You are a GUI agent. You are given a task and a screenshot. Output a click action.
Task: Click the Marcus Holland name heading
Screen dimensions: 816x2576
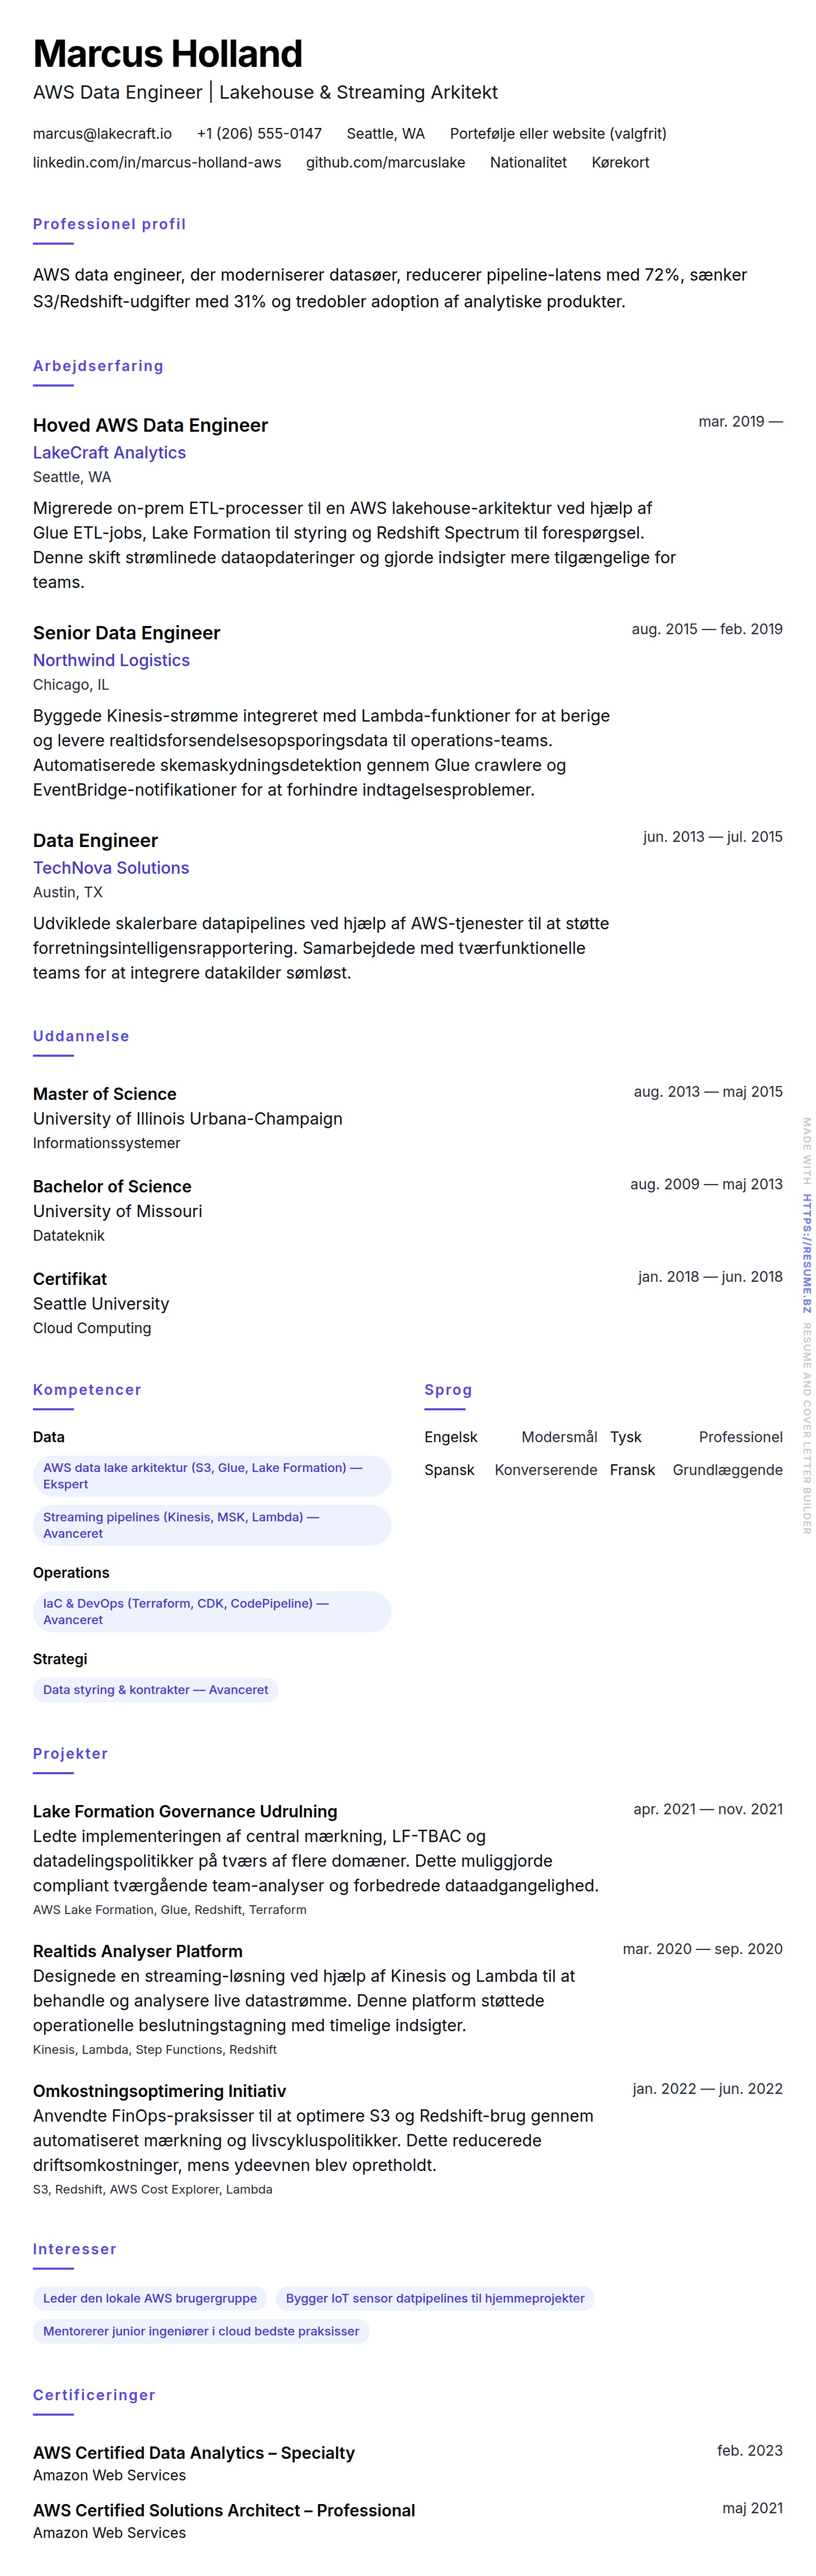coord(168,54)
